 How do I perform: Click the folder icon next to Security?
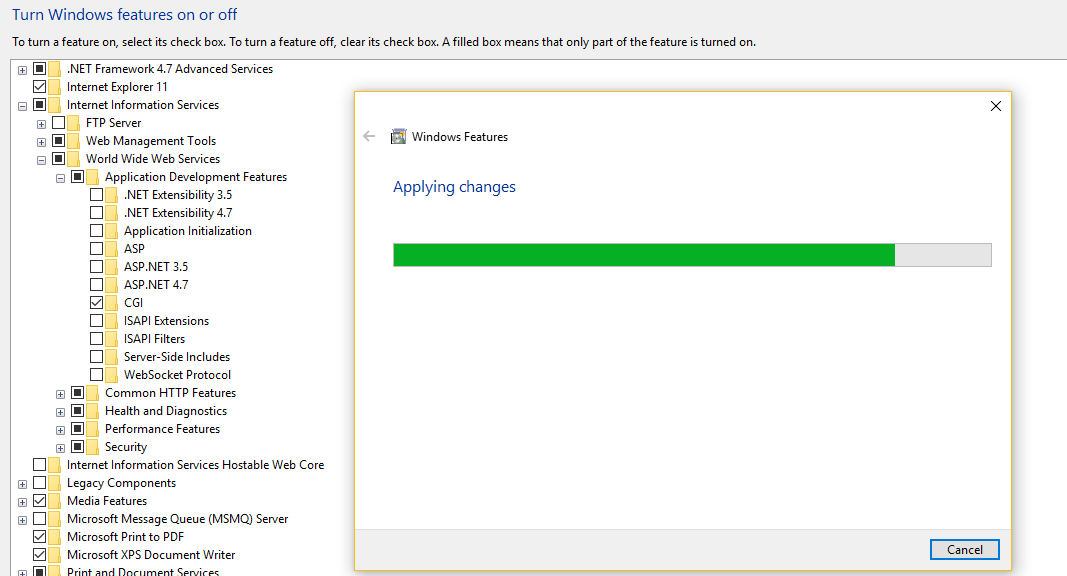click(93, 447)
